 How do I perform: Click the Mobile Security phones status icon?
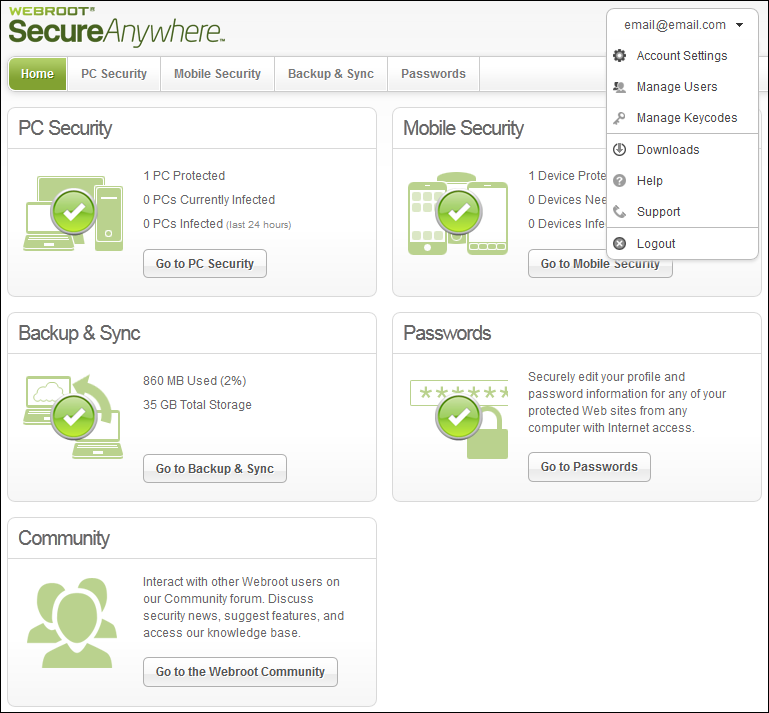pyautogui.click(x=458, y=213)
